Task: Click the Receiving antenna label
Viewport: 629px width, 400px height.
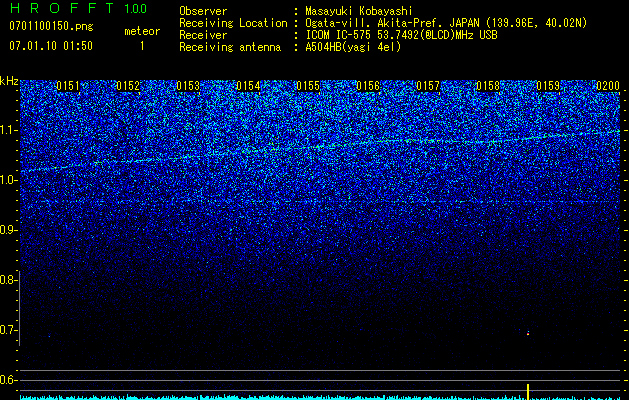Action: [x=230, y=47]
